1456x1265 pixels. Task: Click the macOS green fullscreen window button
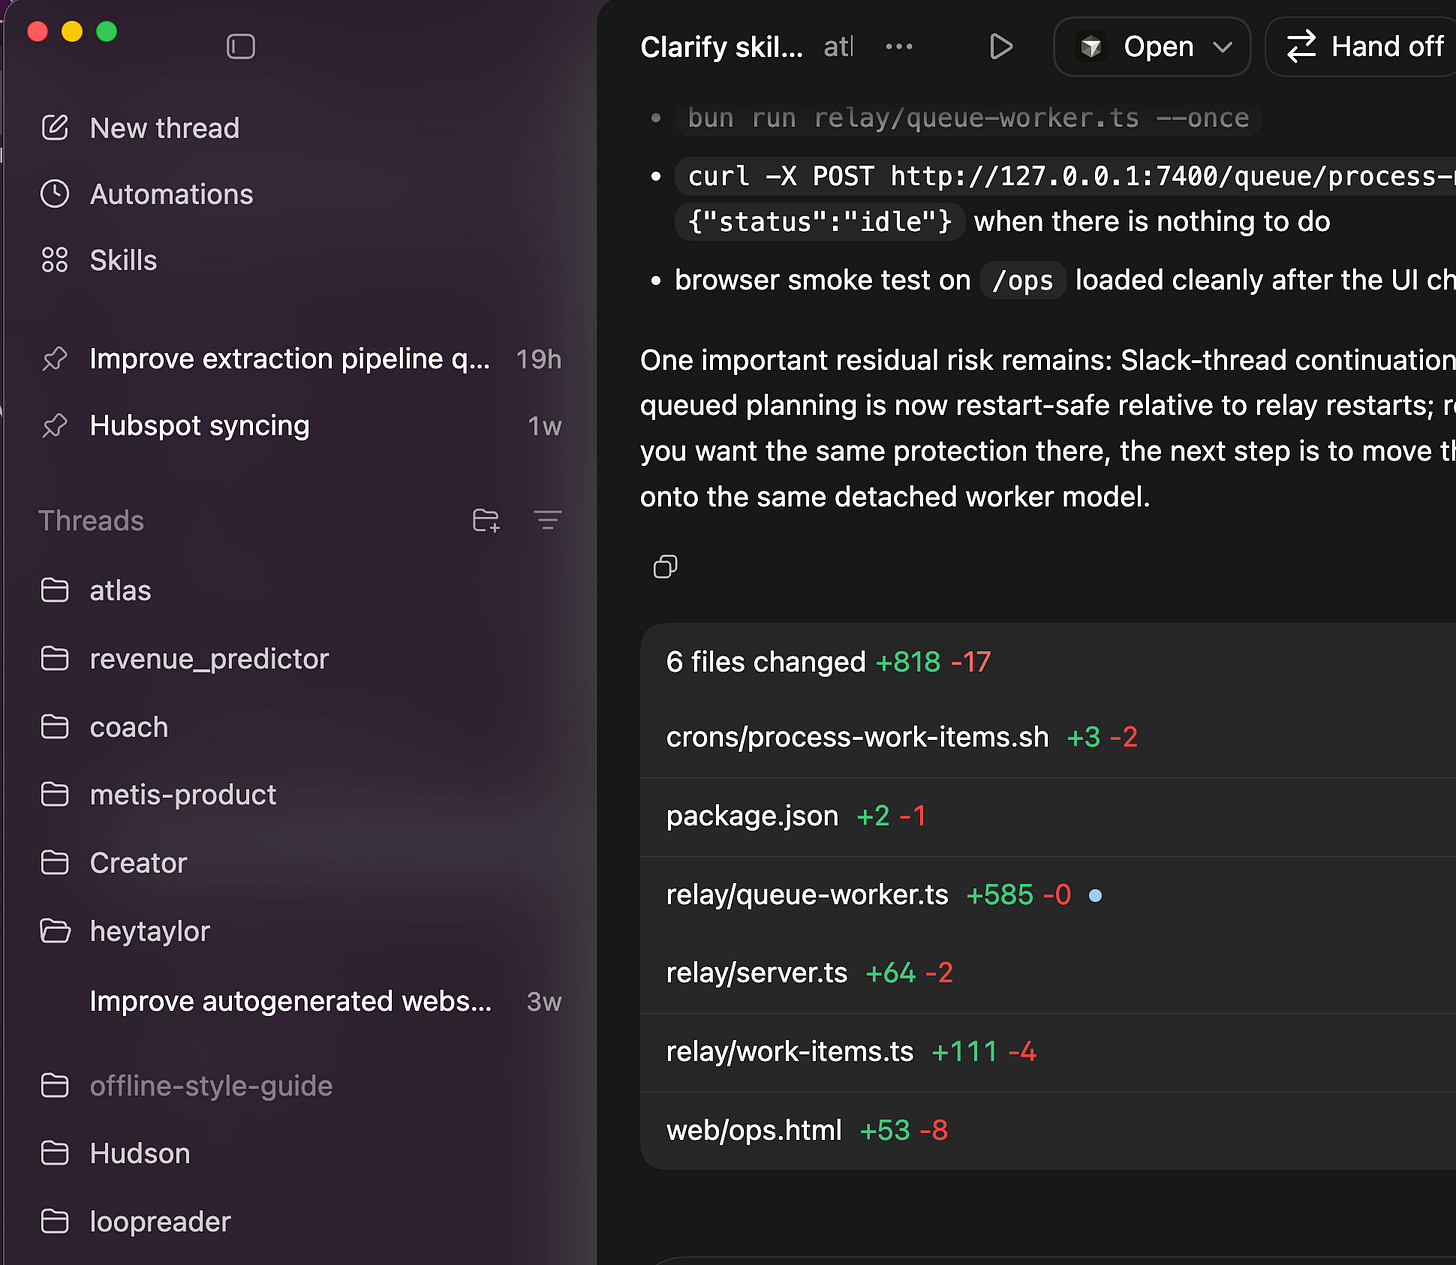click(106, 31)
